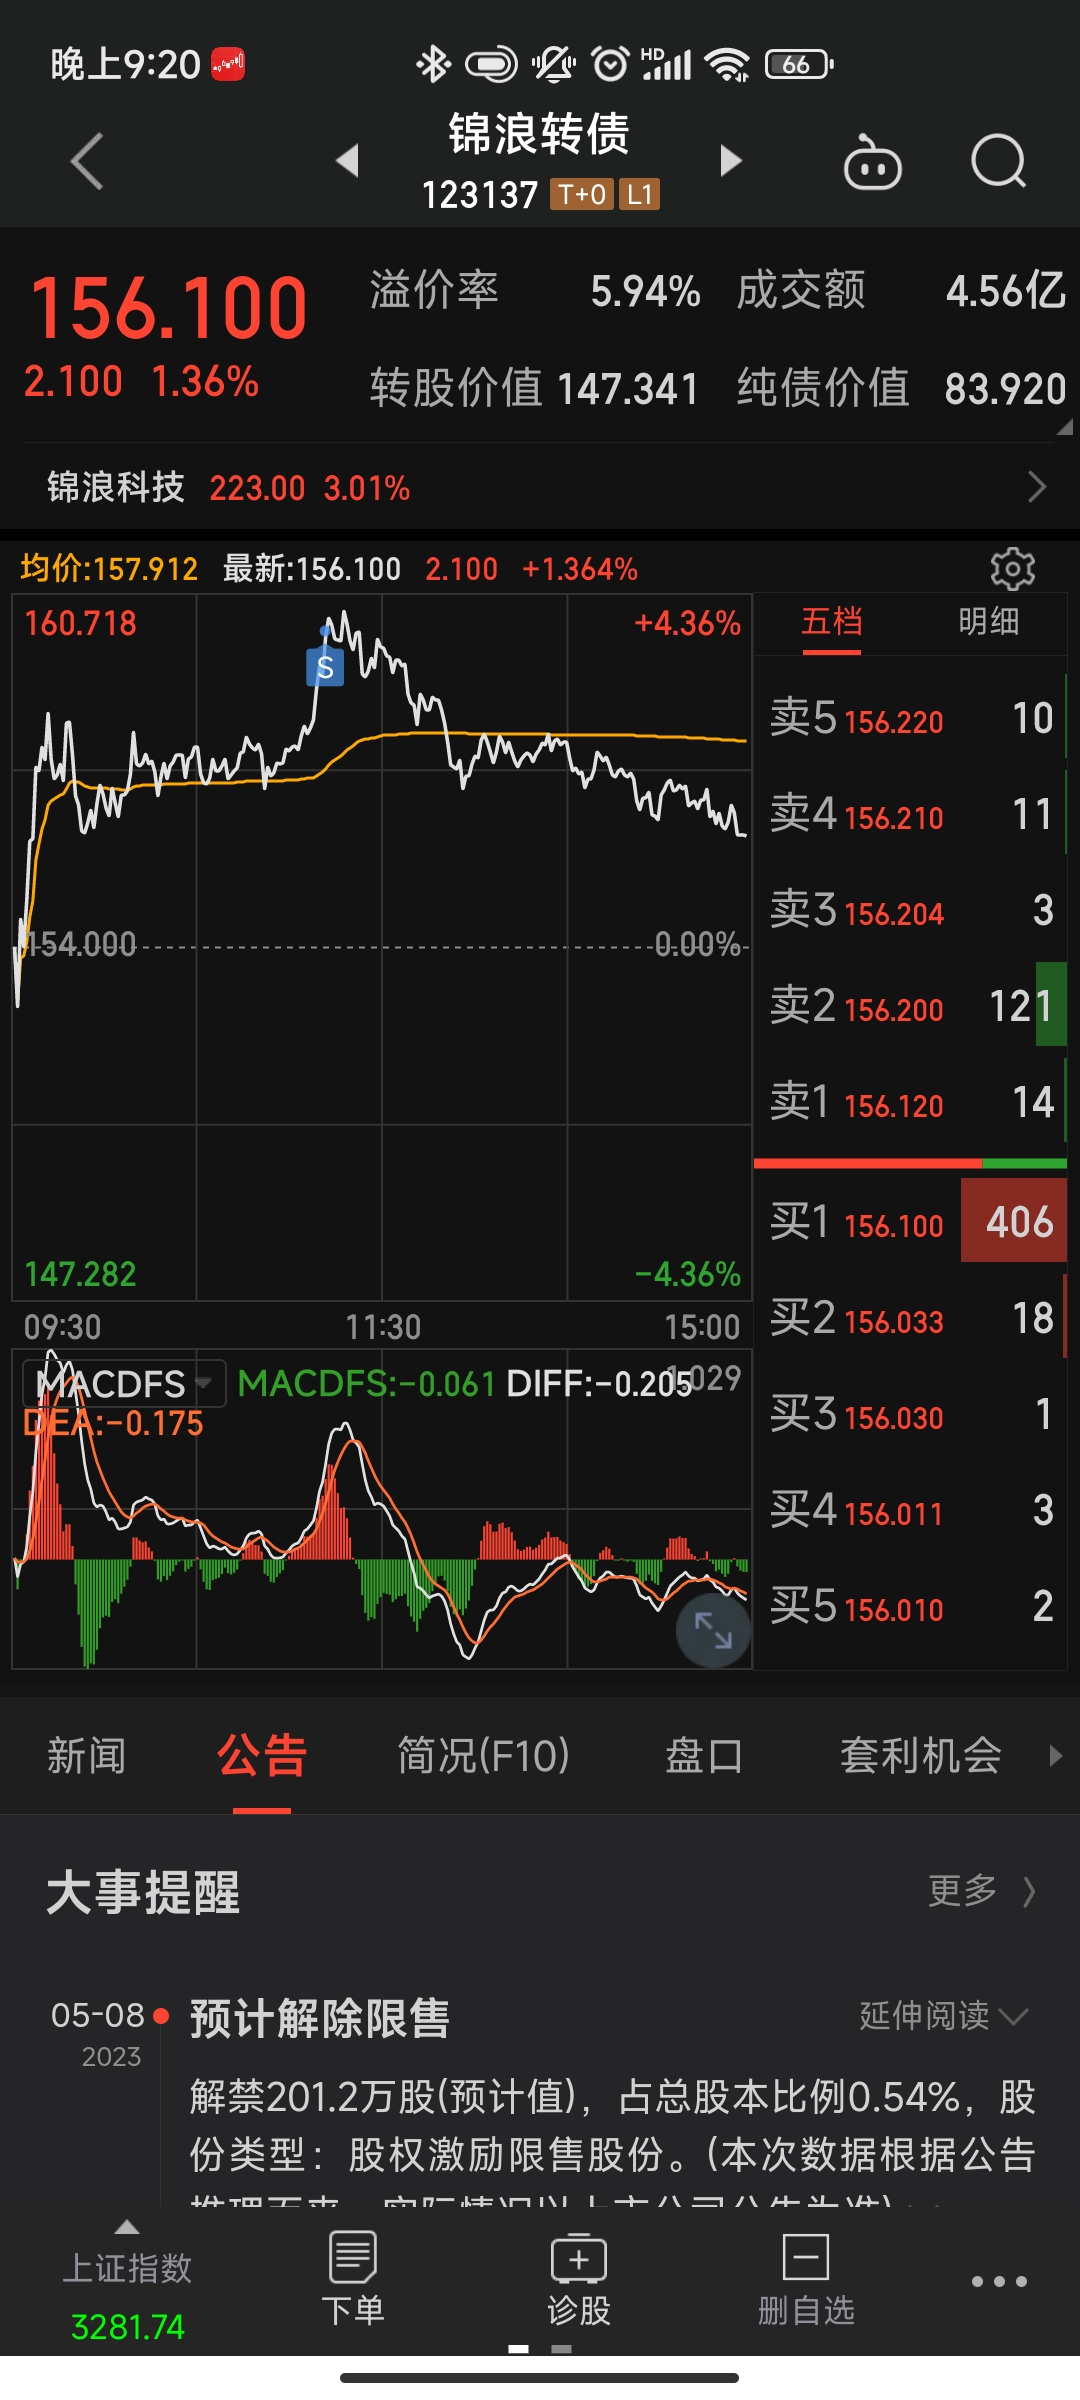
Task: Open 更多 events list
Action: pos(982,1890)
